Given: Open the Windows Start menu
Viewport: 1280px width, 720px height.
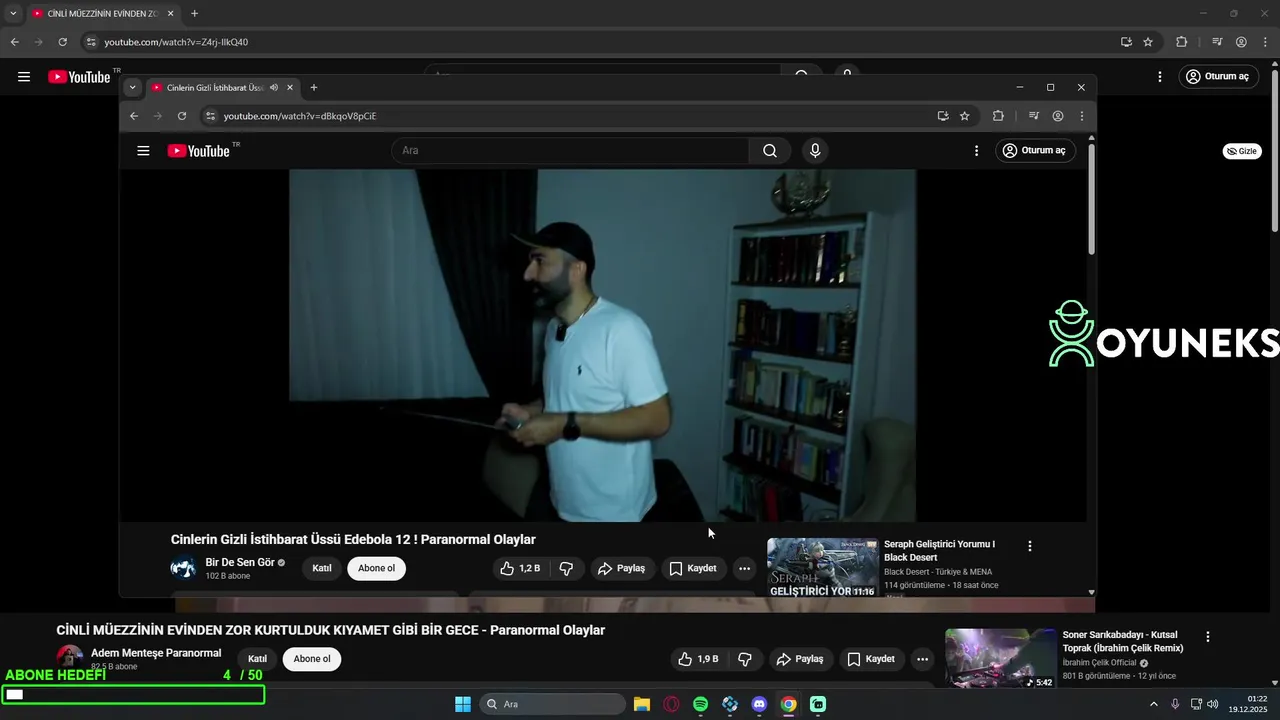Looking at the screenshot, I should [x=463, y=704].
